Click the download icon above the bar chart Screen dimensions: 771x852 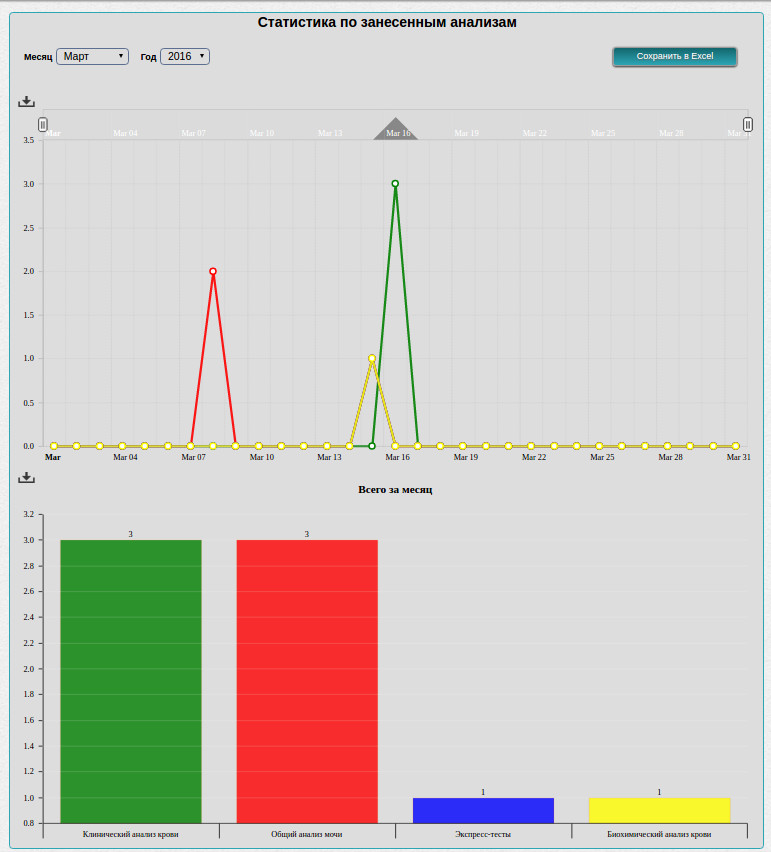pyautogui.click(x=27, y=478)
